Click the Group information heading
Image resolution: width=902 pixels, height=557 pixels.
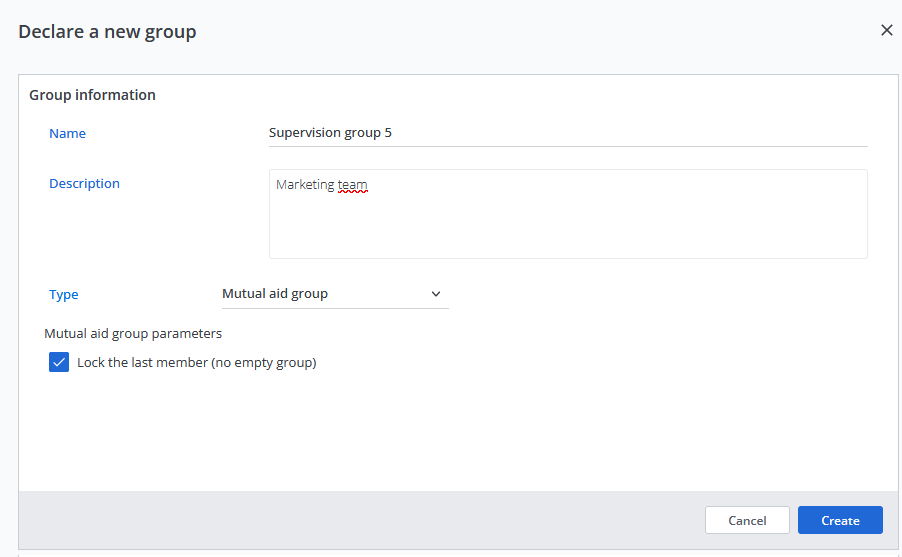92,95
